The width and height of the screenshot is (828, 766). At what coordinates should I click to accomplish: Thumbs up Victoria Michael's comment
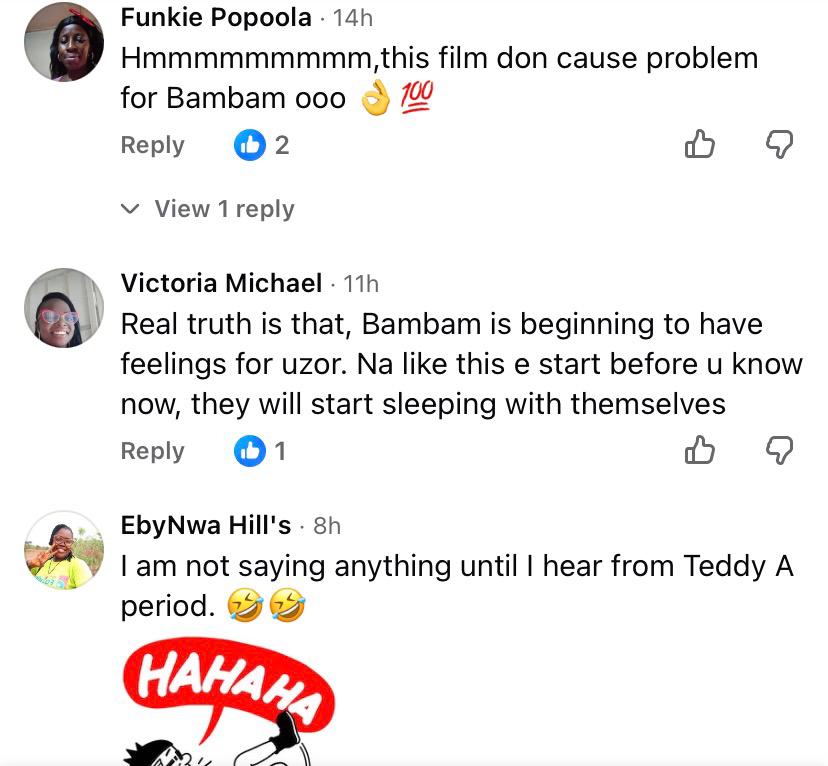click(700, 451)
